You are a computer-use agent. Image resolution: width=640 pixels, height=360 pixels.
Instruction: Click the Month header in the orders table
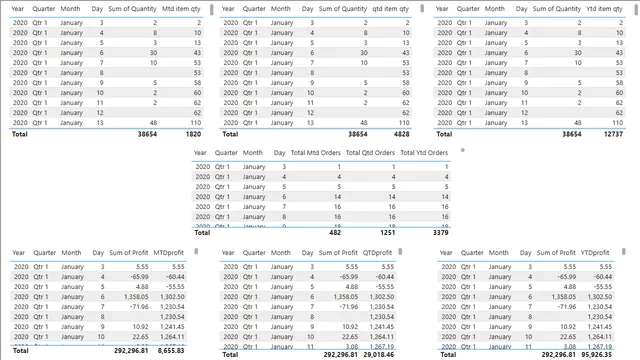coord(253,153)
